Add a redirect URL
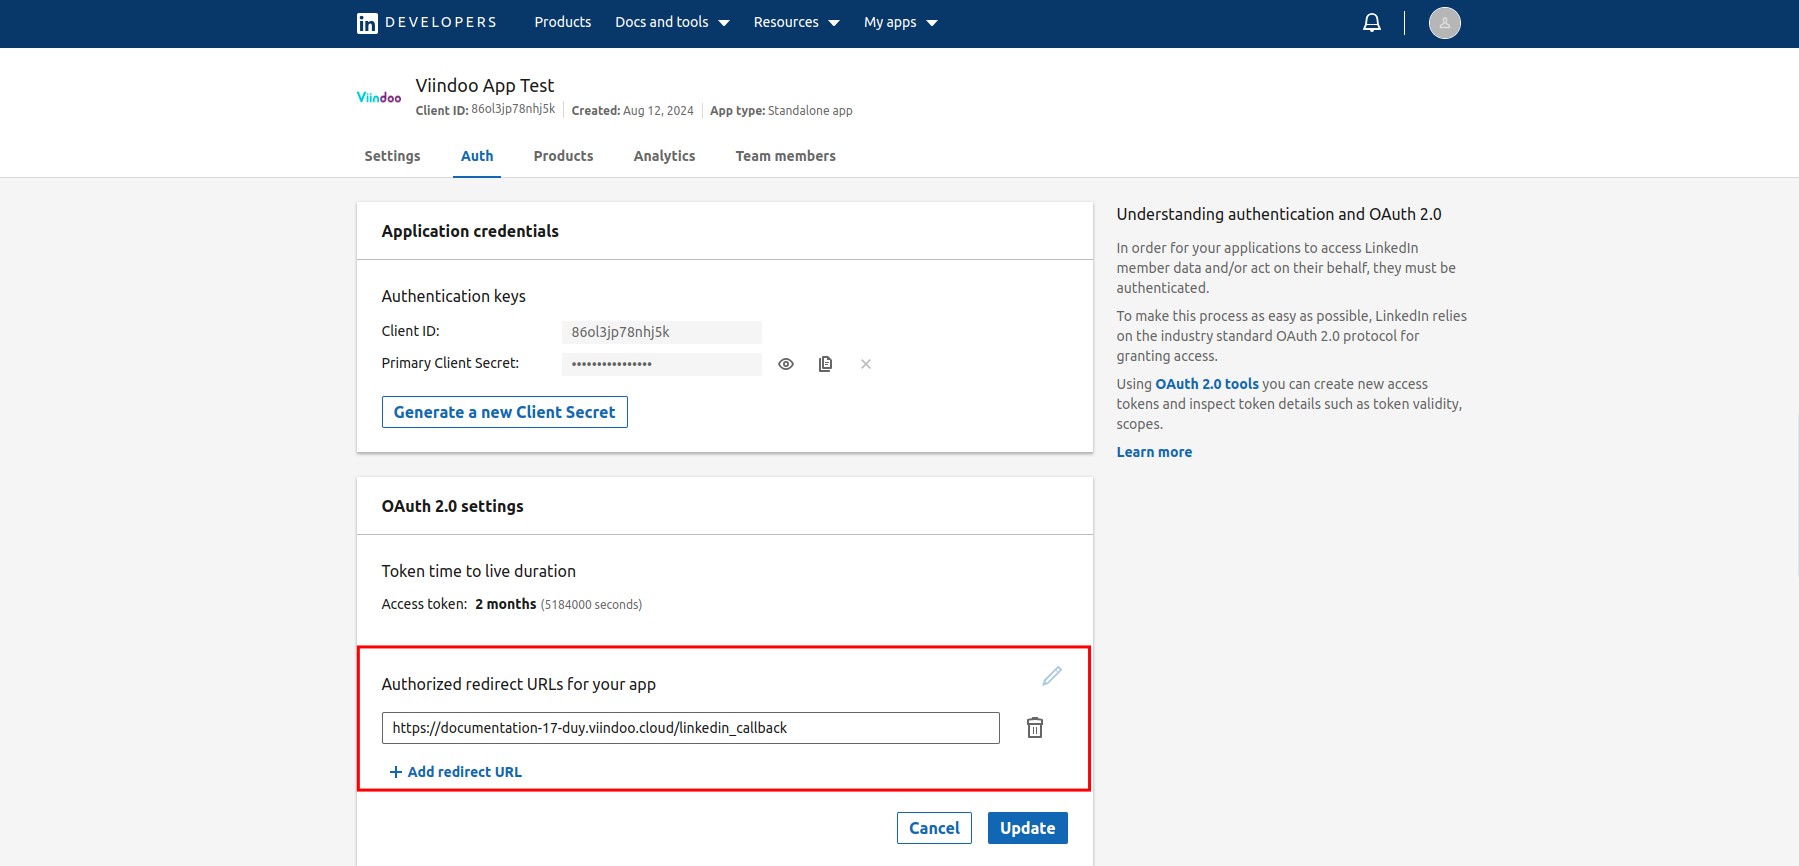Screen dimensions: 1799x866 (456, 772)
